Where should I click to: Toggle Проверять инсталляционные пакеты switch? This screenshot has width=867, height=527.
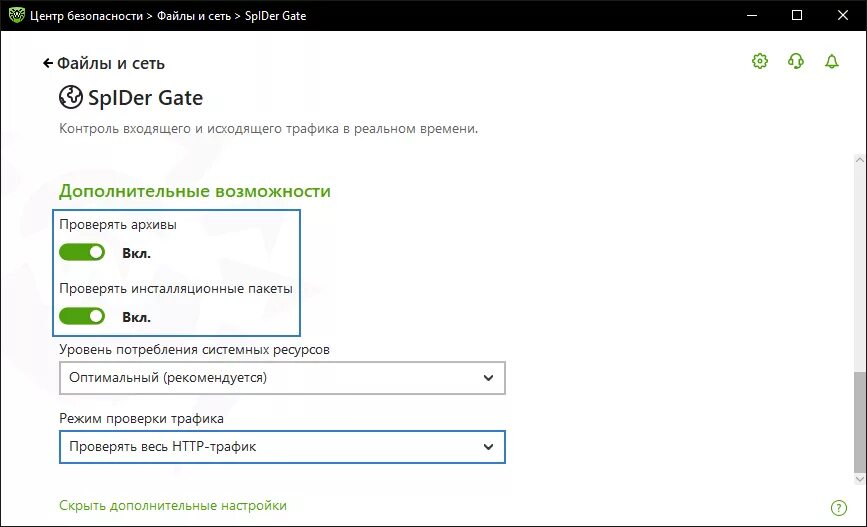(x=82, y=316)
